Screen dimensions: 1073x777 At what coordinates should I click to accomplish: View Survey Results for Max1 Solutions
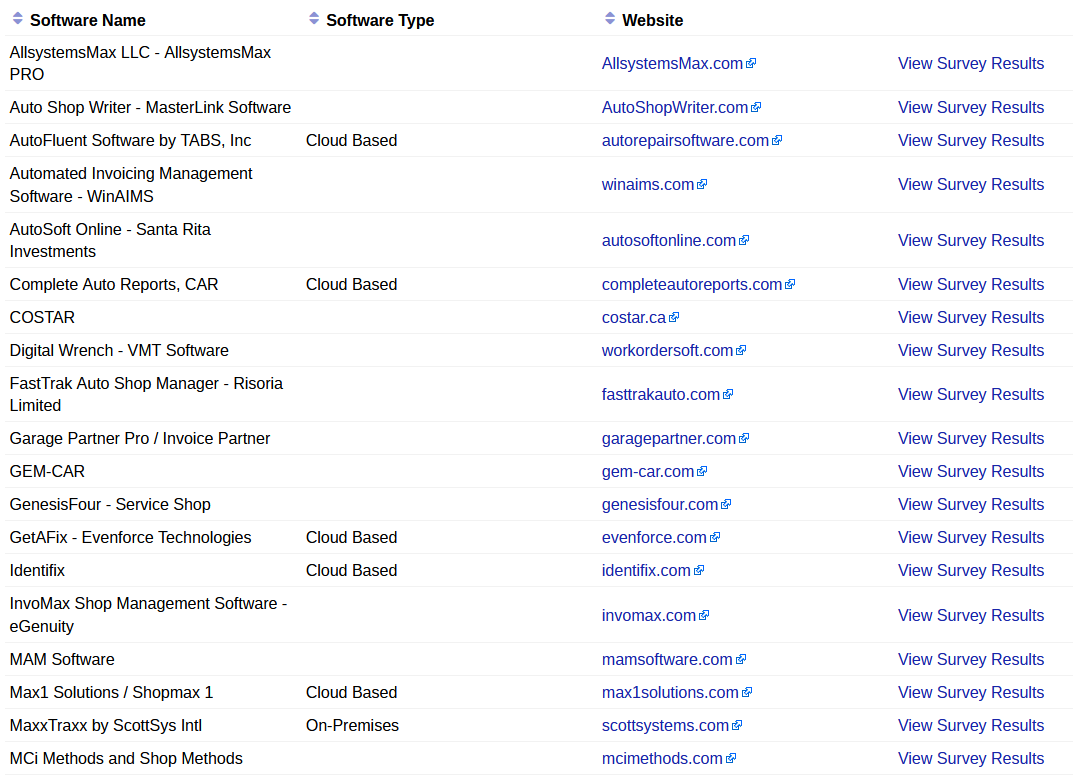tap(970, 692)
